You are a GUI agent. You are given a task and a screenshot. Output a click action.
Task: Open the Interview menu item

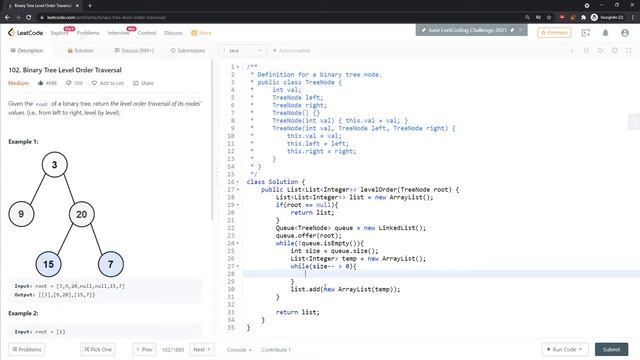(x=118, y=33)
